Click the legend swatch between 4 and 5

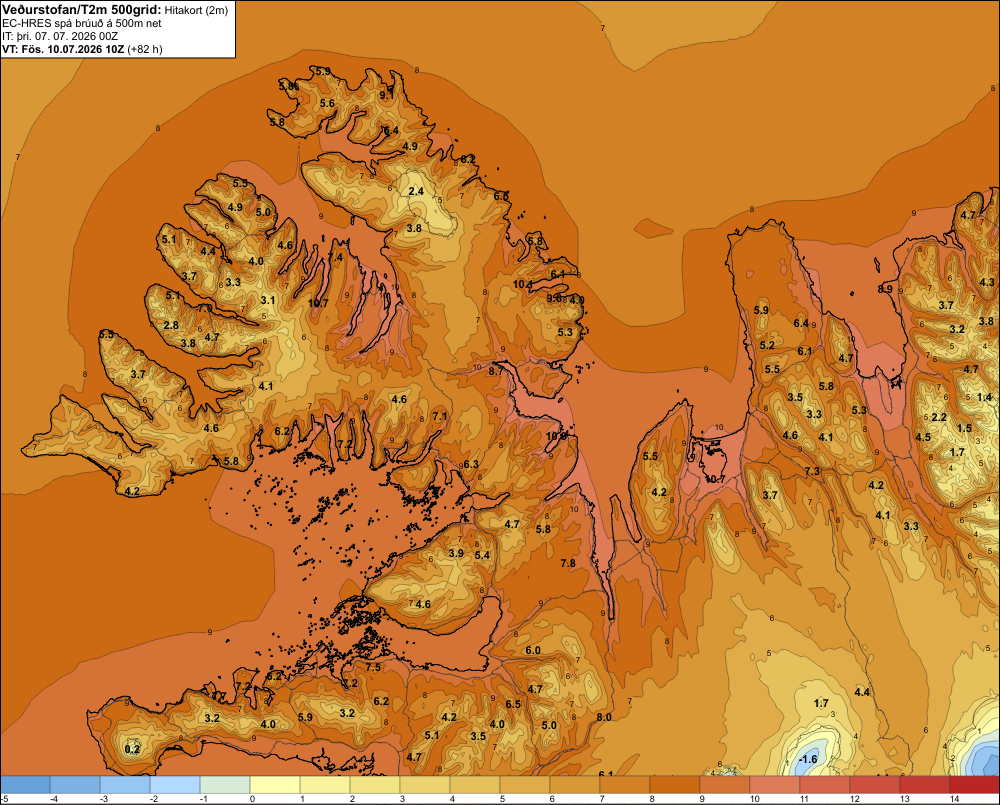click(x=475, y=784)
